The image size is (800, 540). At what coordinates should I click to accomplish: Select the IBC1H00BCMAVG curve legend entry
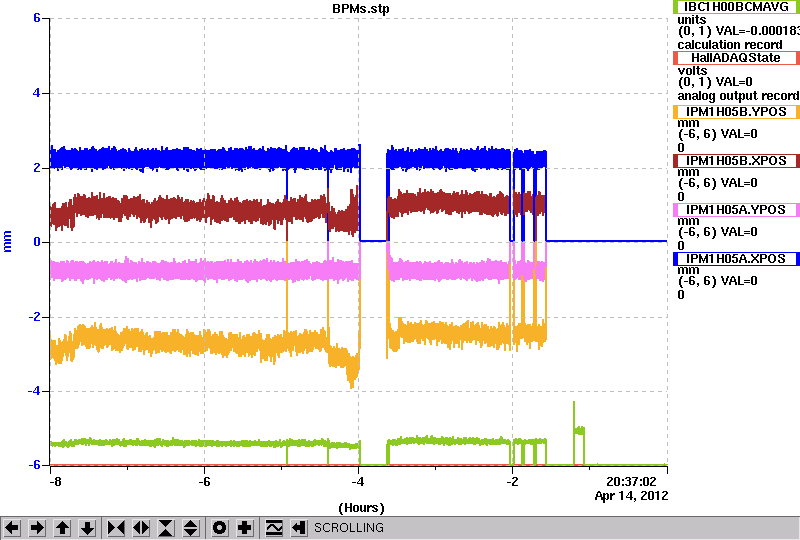click(x=736, y=7)
